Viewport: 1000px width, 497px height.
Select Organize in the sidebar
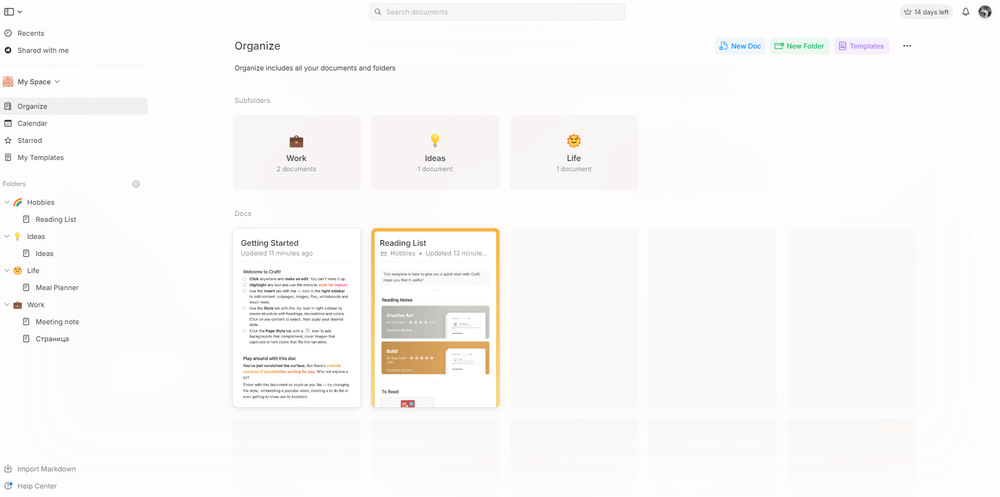[x=74, y=107]
